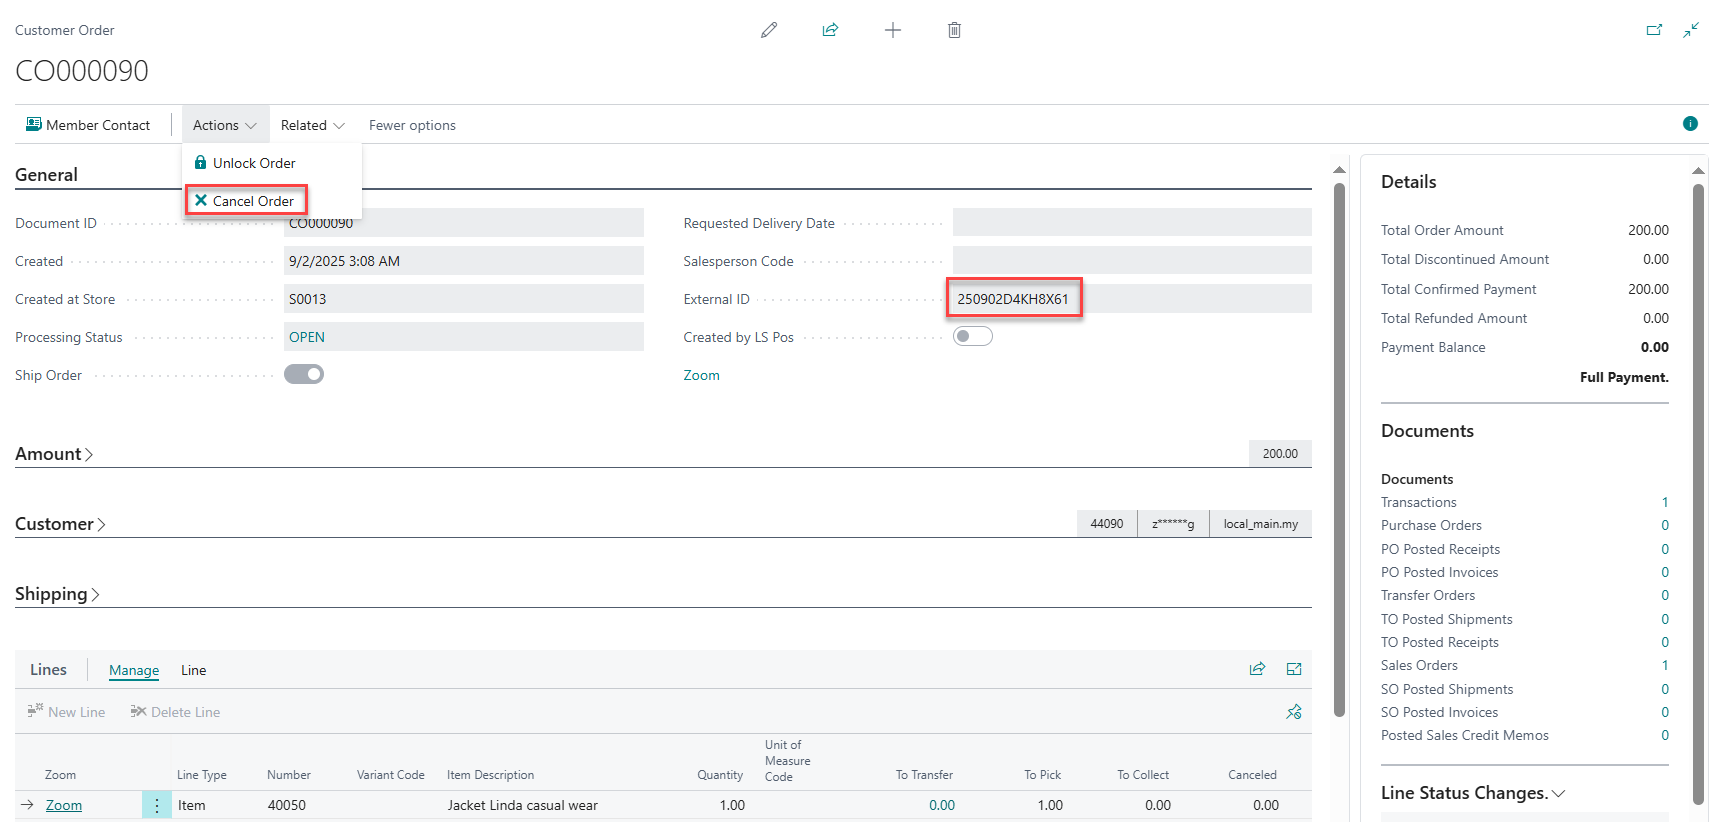Click the trash delete icon

[x=954, y=30]
